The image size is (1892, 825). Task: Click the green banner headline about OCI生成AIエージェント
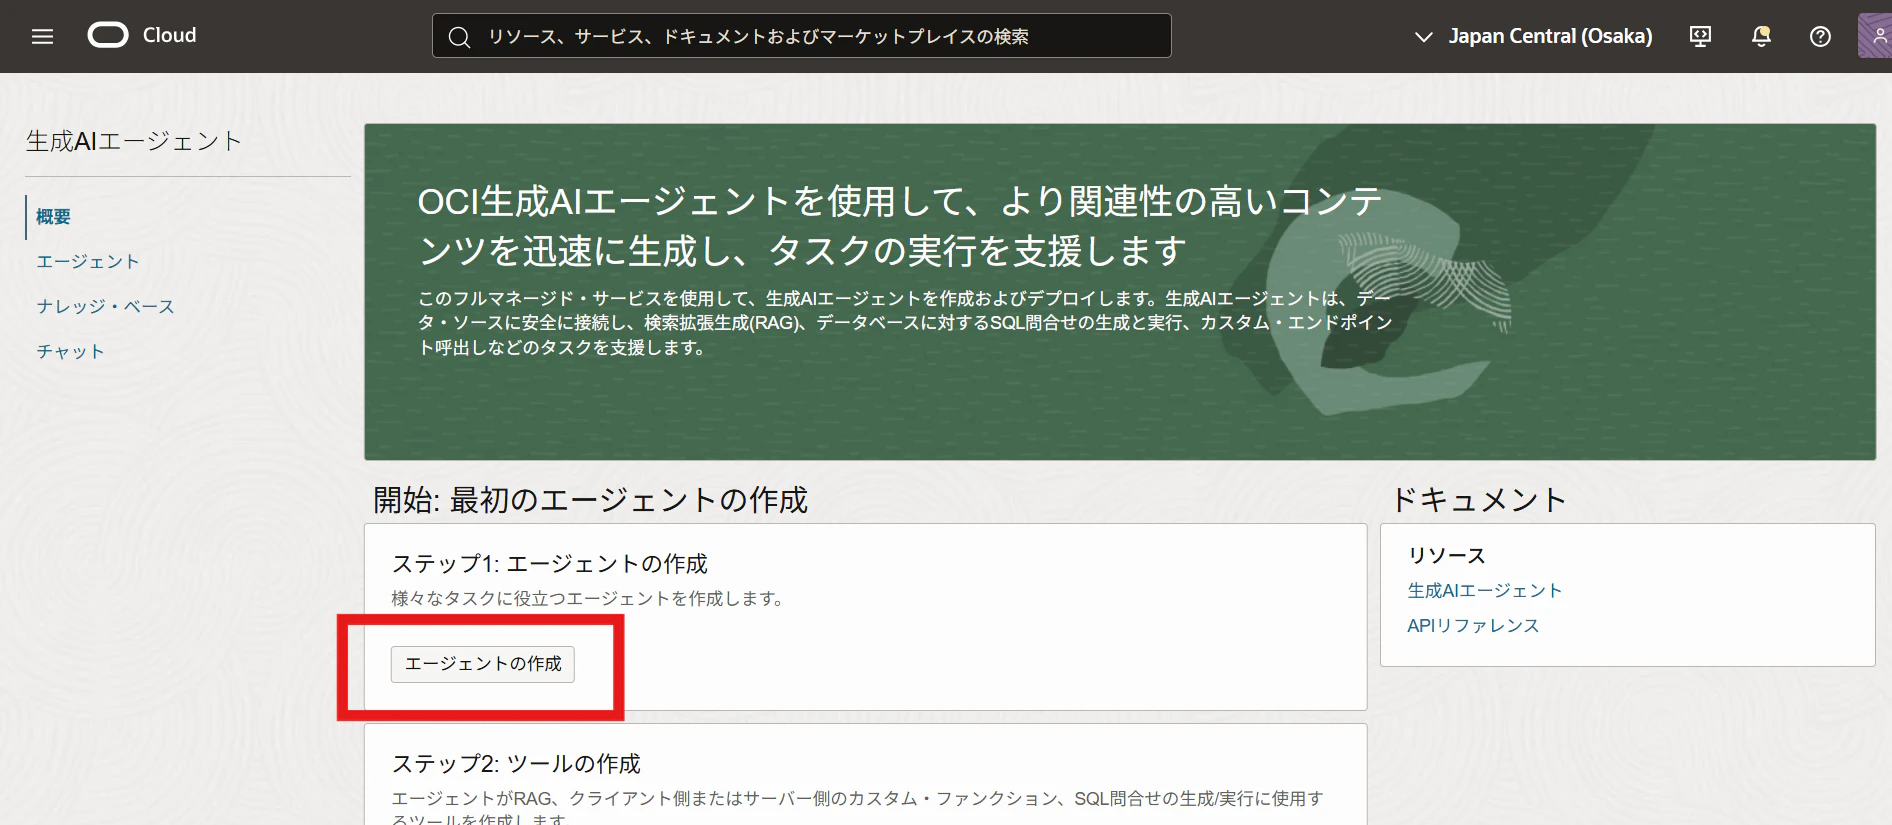point(900,226)
